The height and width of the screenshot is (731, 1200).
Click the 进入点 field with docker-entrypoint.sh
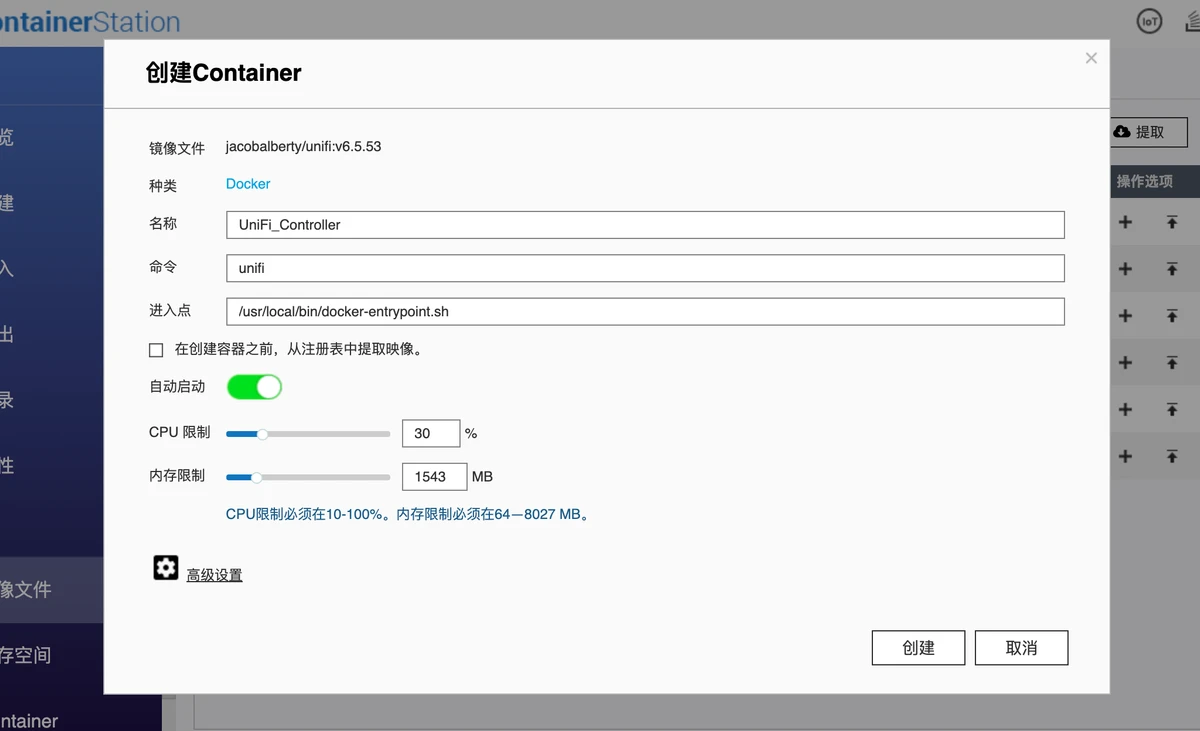point(645,311)
